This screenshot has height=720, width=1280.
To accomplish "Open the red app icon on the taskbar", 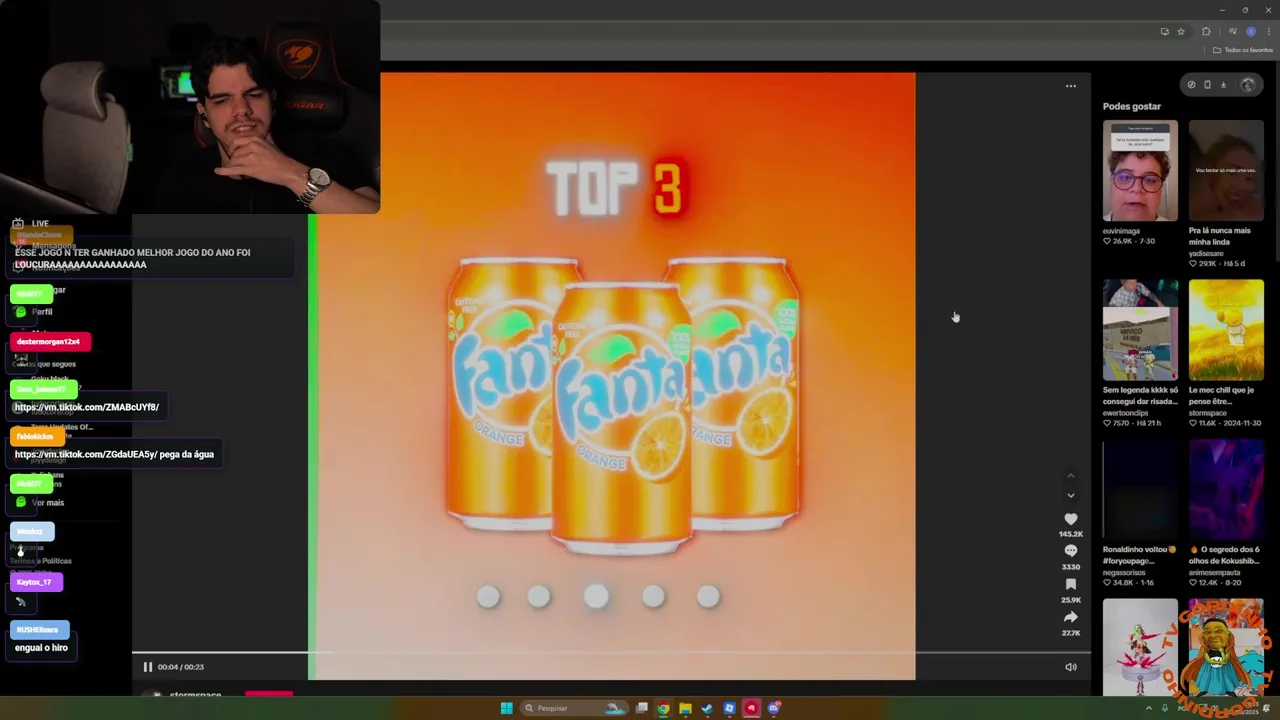I will tap(751, 708).
